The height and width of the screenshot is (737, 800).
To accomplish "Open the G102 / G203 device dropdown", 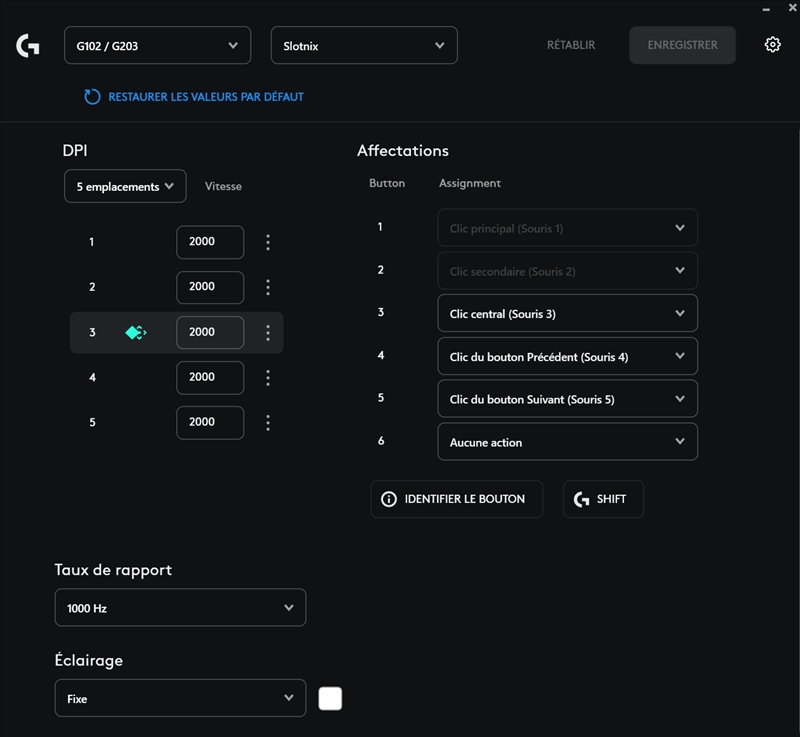I will tap(158, 45).
